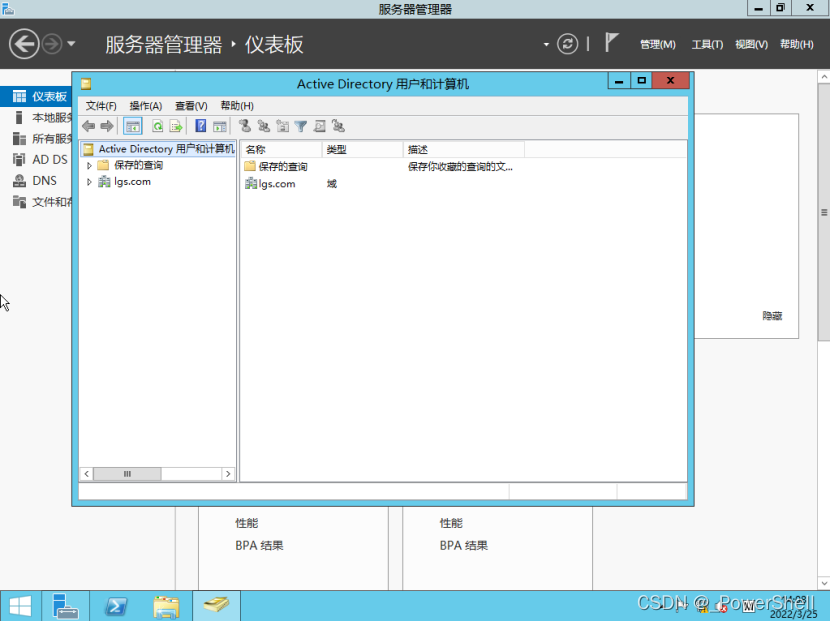Select 保存的查询 in the tree

138,166
